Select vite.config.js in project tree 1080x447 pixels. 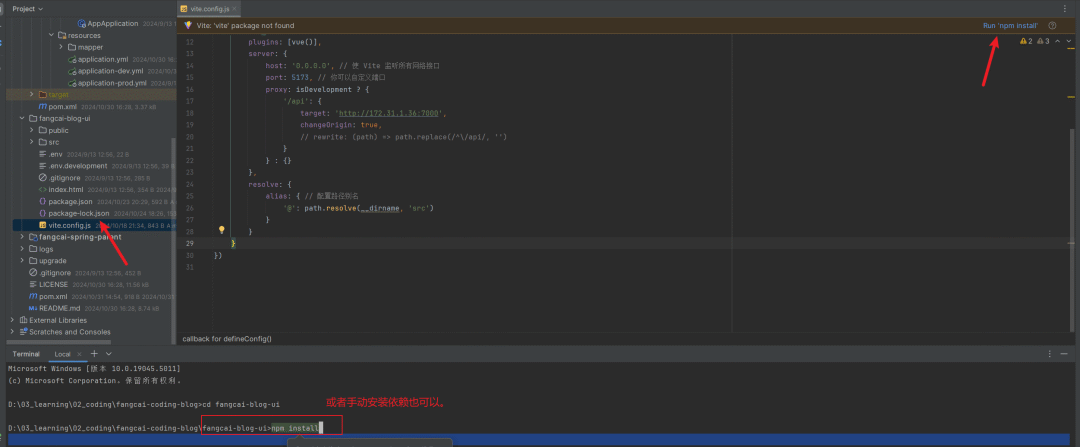tap(70, 225)
